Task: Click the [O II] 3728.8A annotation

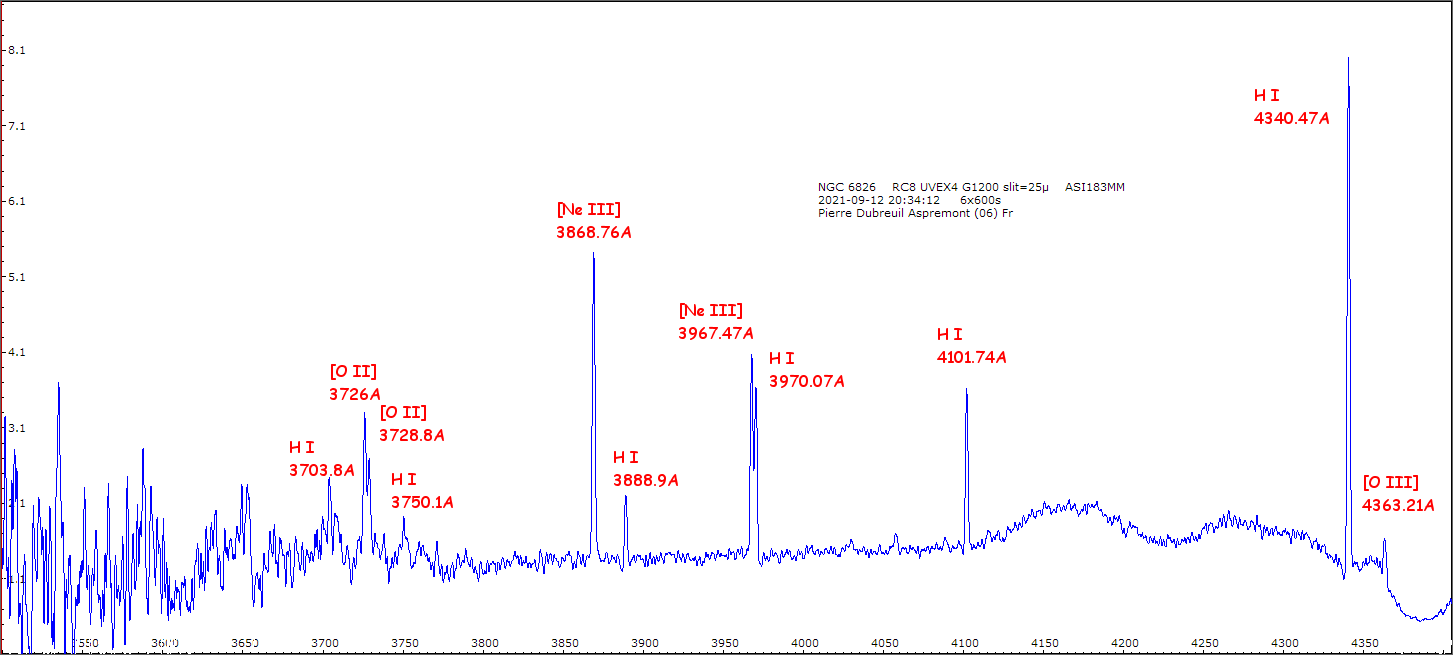Action: tap(411, 424)
